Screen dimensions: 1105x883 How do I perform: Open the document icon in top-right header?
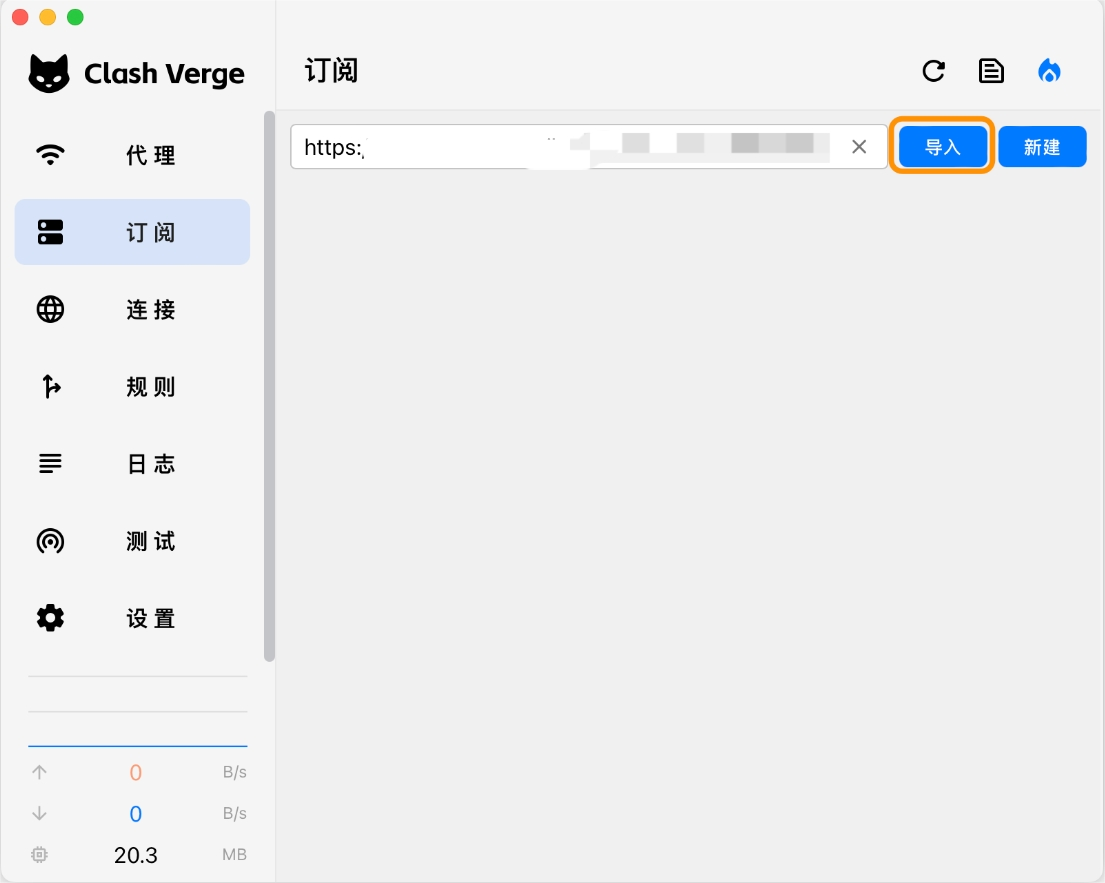pos(991,71)
